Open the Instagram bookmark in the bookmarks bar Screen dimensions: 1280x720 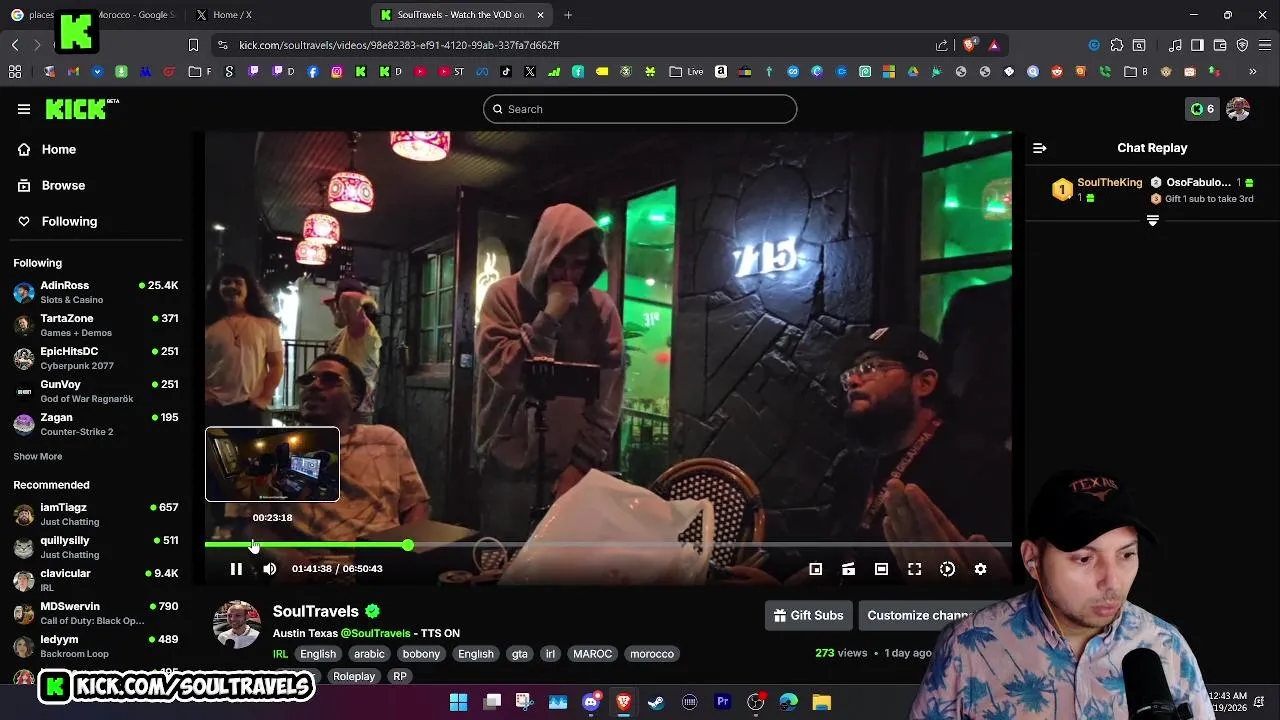(x=337, y=72)
